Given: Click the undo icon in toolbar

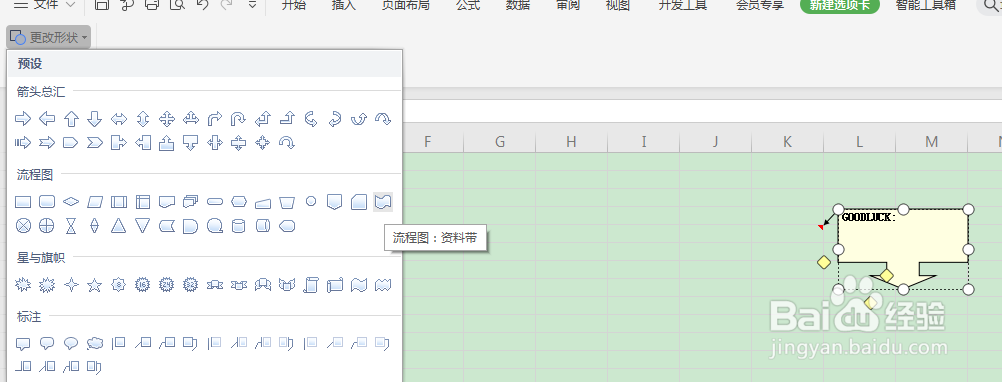Looking at the screenshot, I should 202,5.
